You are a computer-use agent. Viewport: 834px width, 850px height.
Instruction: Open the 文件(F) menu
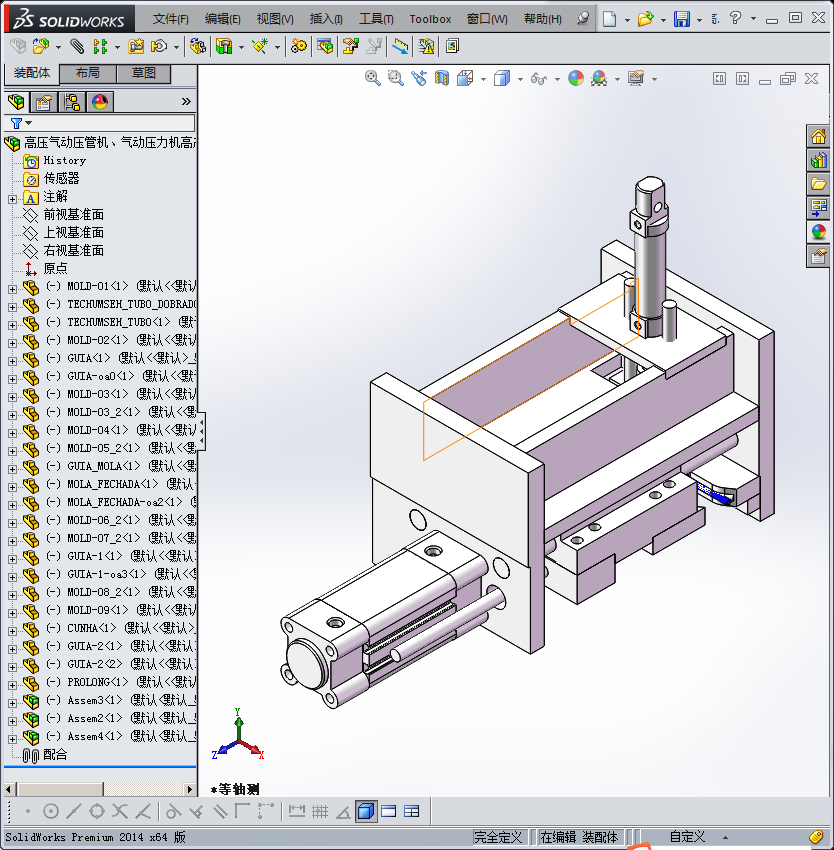171,19
